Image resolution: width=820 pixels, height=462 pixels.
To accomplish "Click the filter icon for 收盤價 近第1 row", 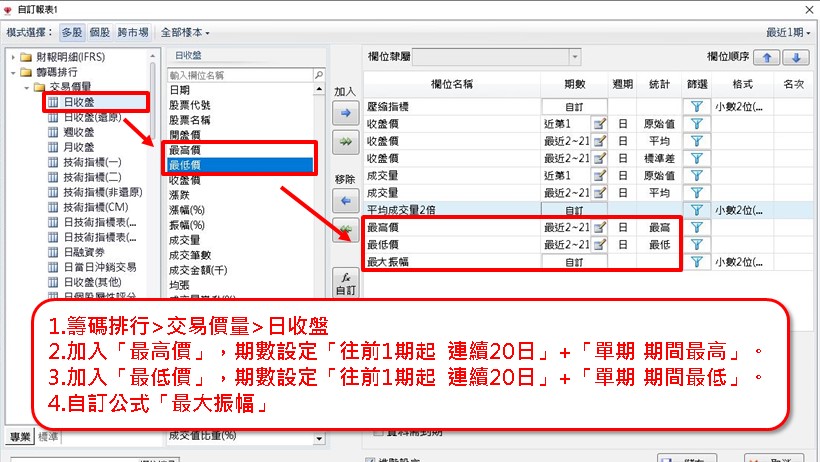I will [697, 124].
